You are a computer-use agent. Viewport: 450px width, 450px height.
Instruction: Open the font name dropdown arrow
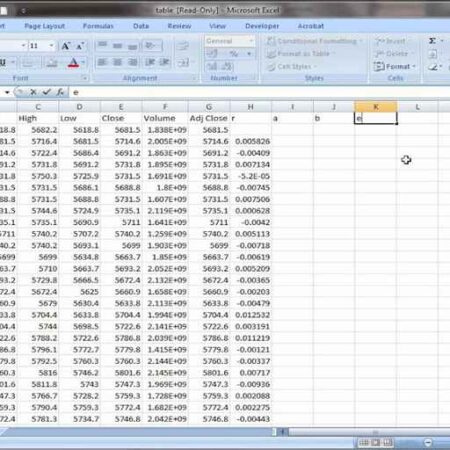[x=23, y=45]
